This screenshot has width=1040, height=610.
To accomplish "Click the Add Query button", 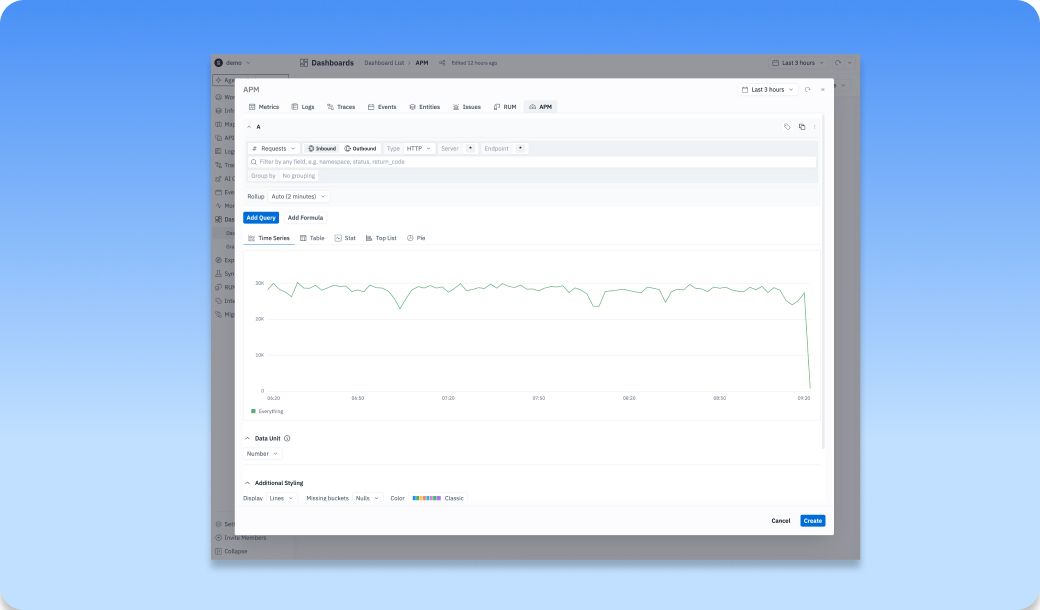I will click(261, 217).
